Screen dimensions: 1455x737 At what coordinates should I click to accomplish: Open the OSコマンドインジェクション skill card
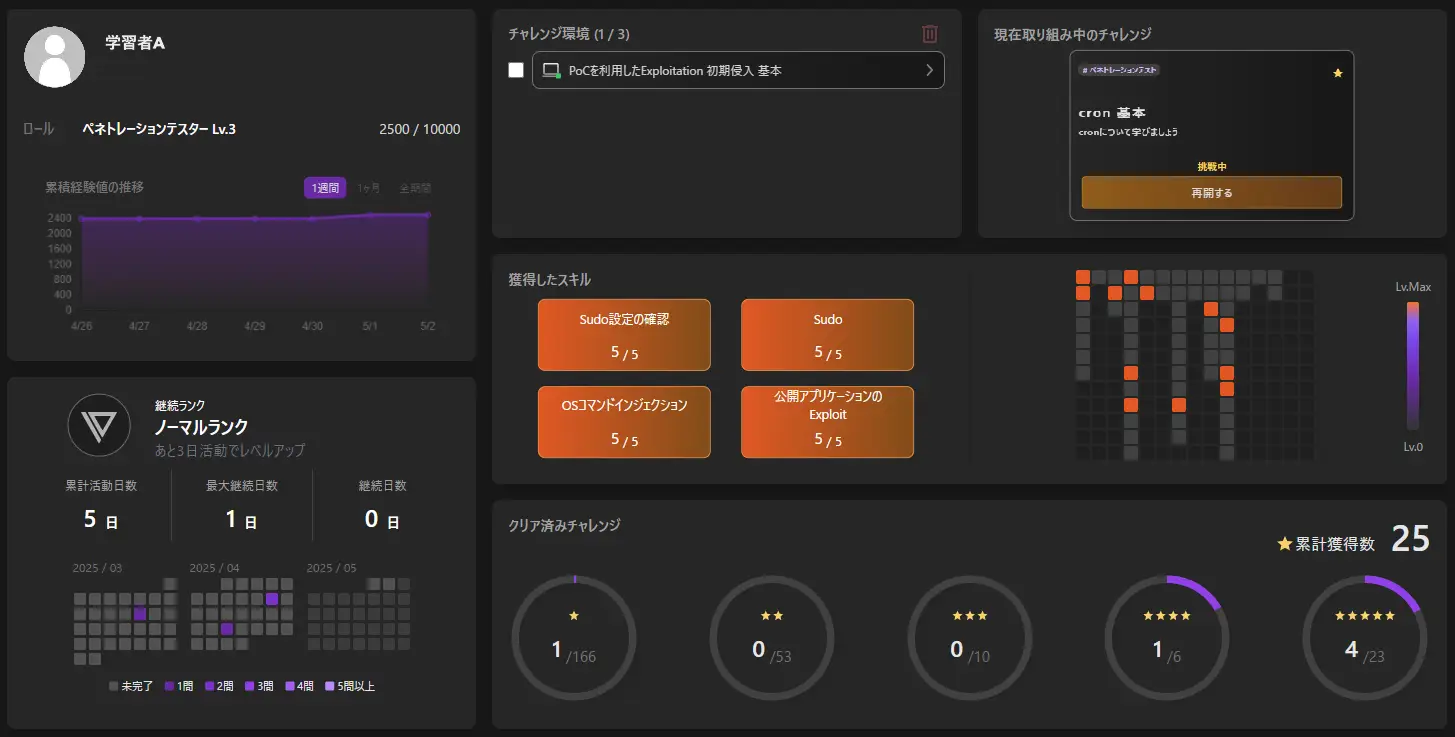[624, 422]
